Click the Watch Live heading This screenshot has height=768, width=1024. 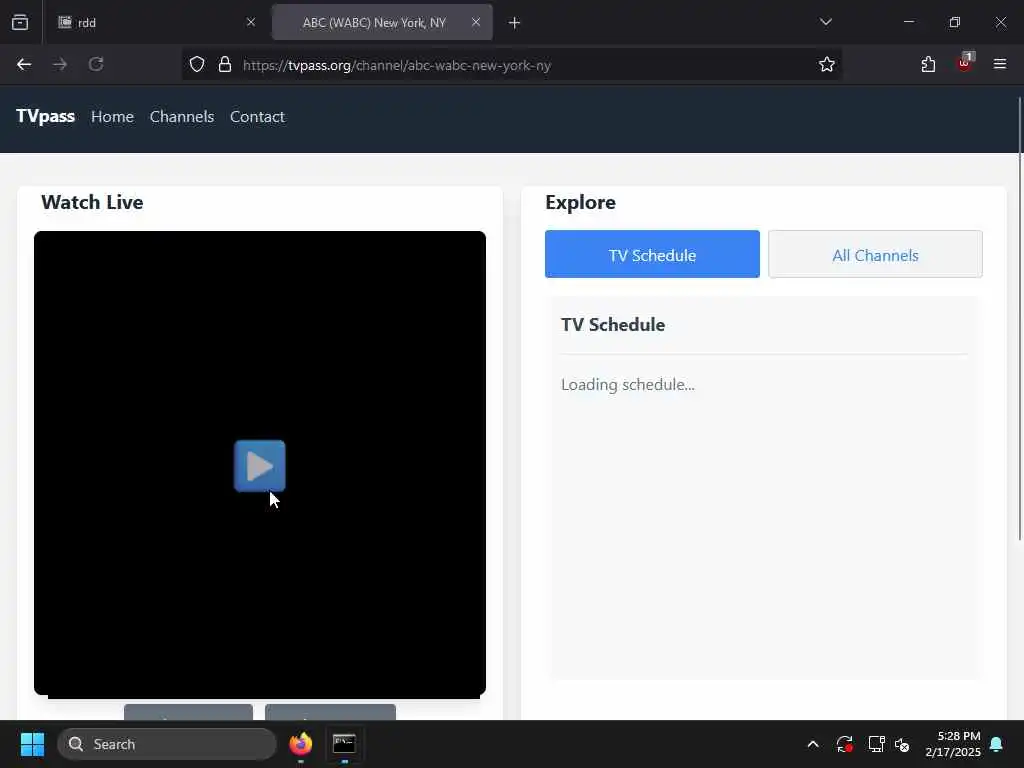click(92, 202)
